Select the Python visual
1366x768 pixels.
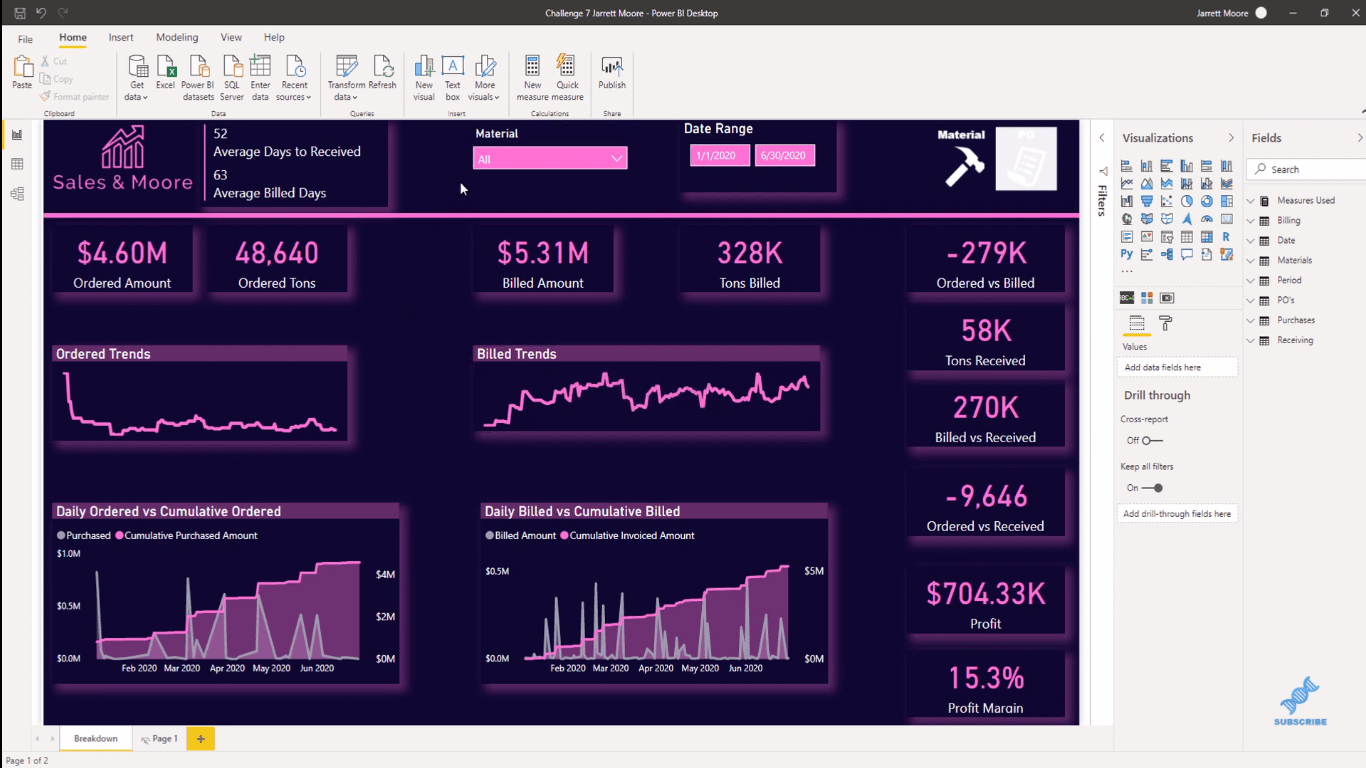1127,254
